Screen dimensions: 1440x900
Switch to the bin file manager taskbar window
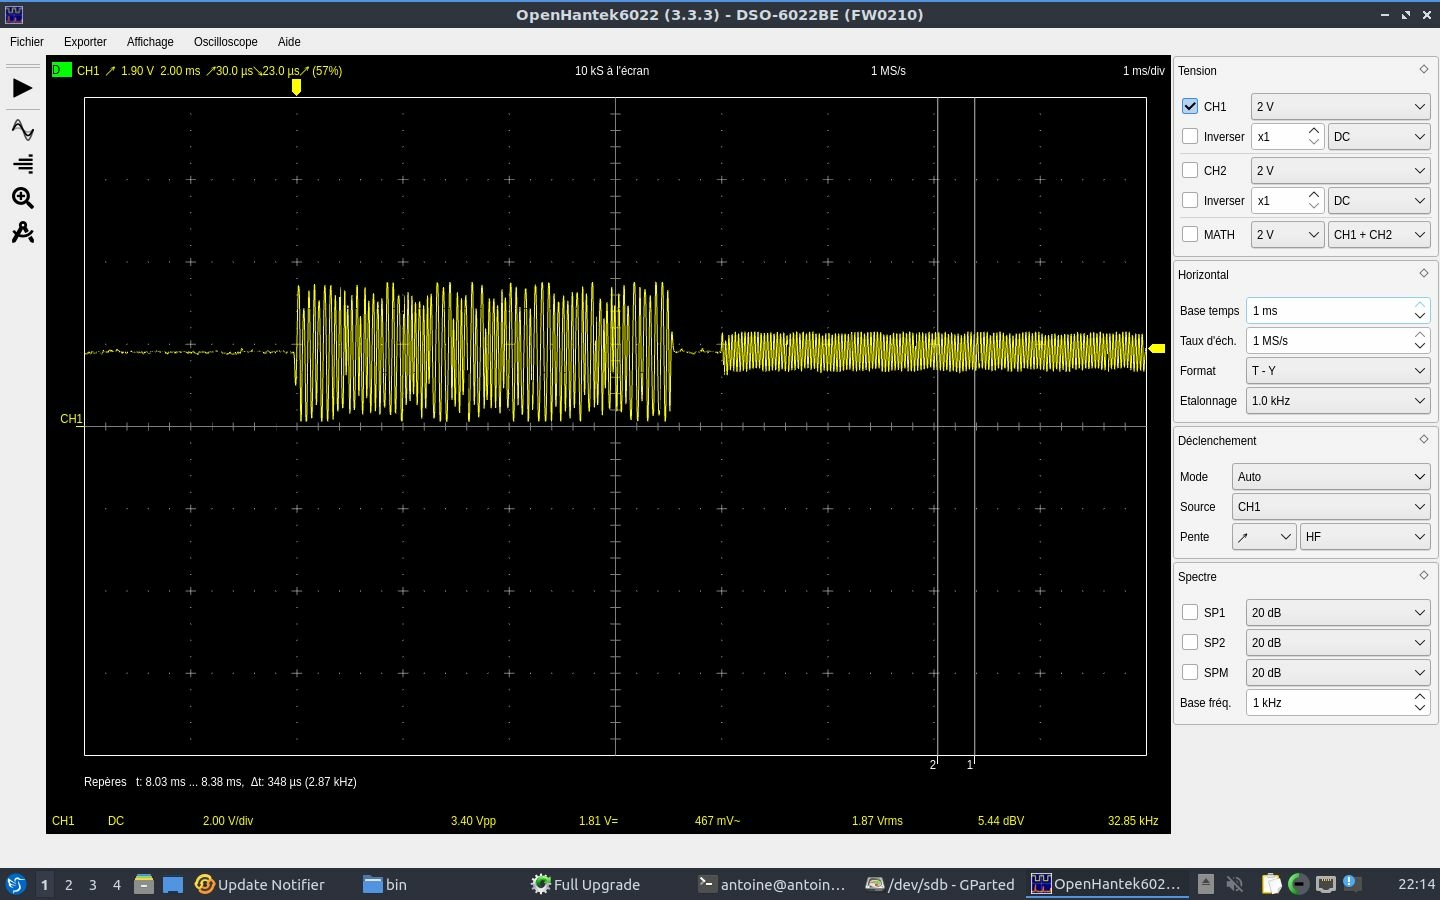[385, 884]
